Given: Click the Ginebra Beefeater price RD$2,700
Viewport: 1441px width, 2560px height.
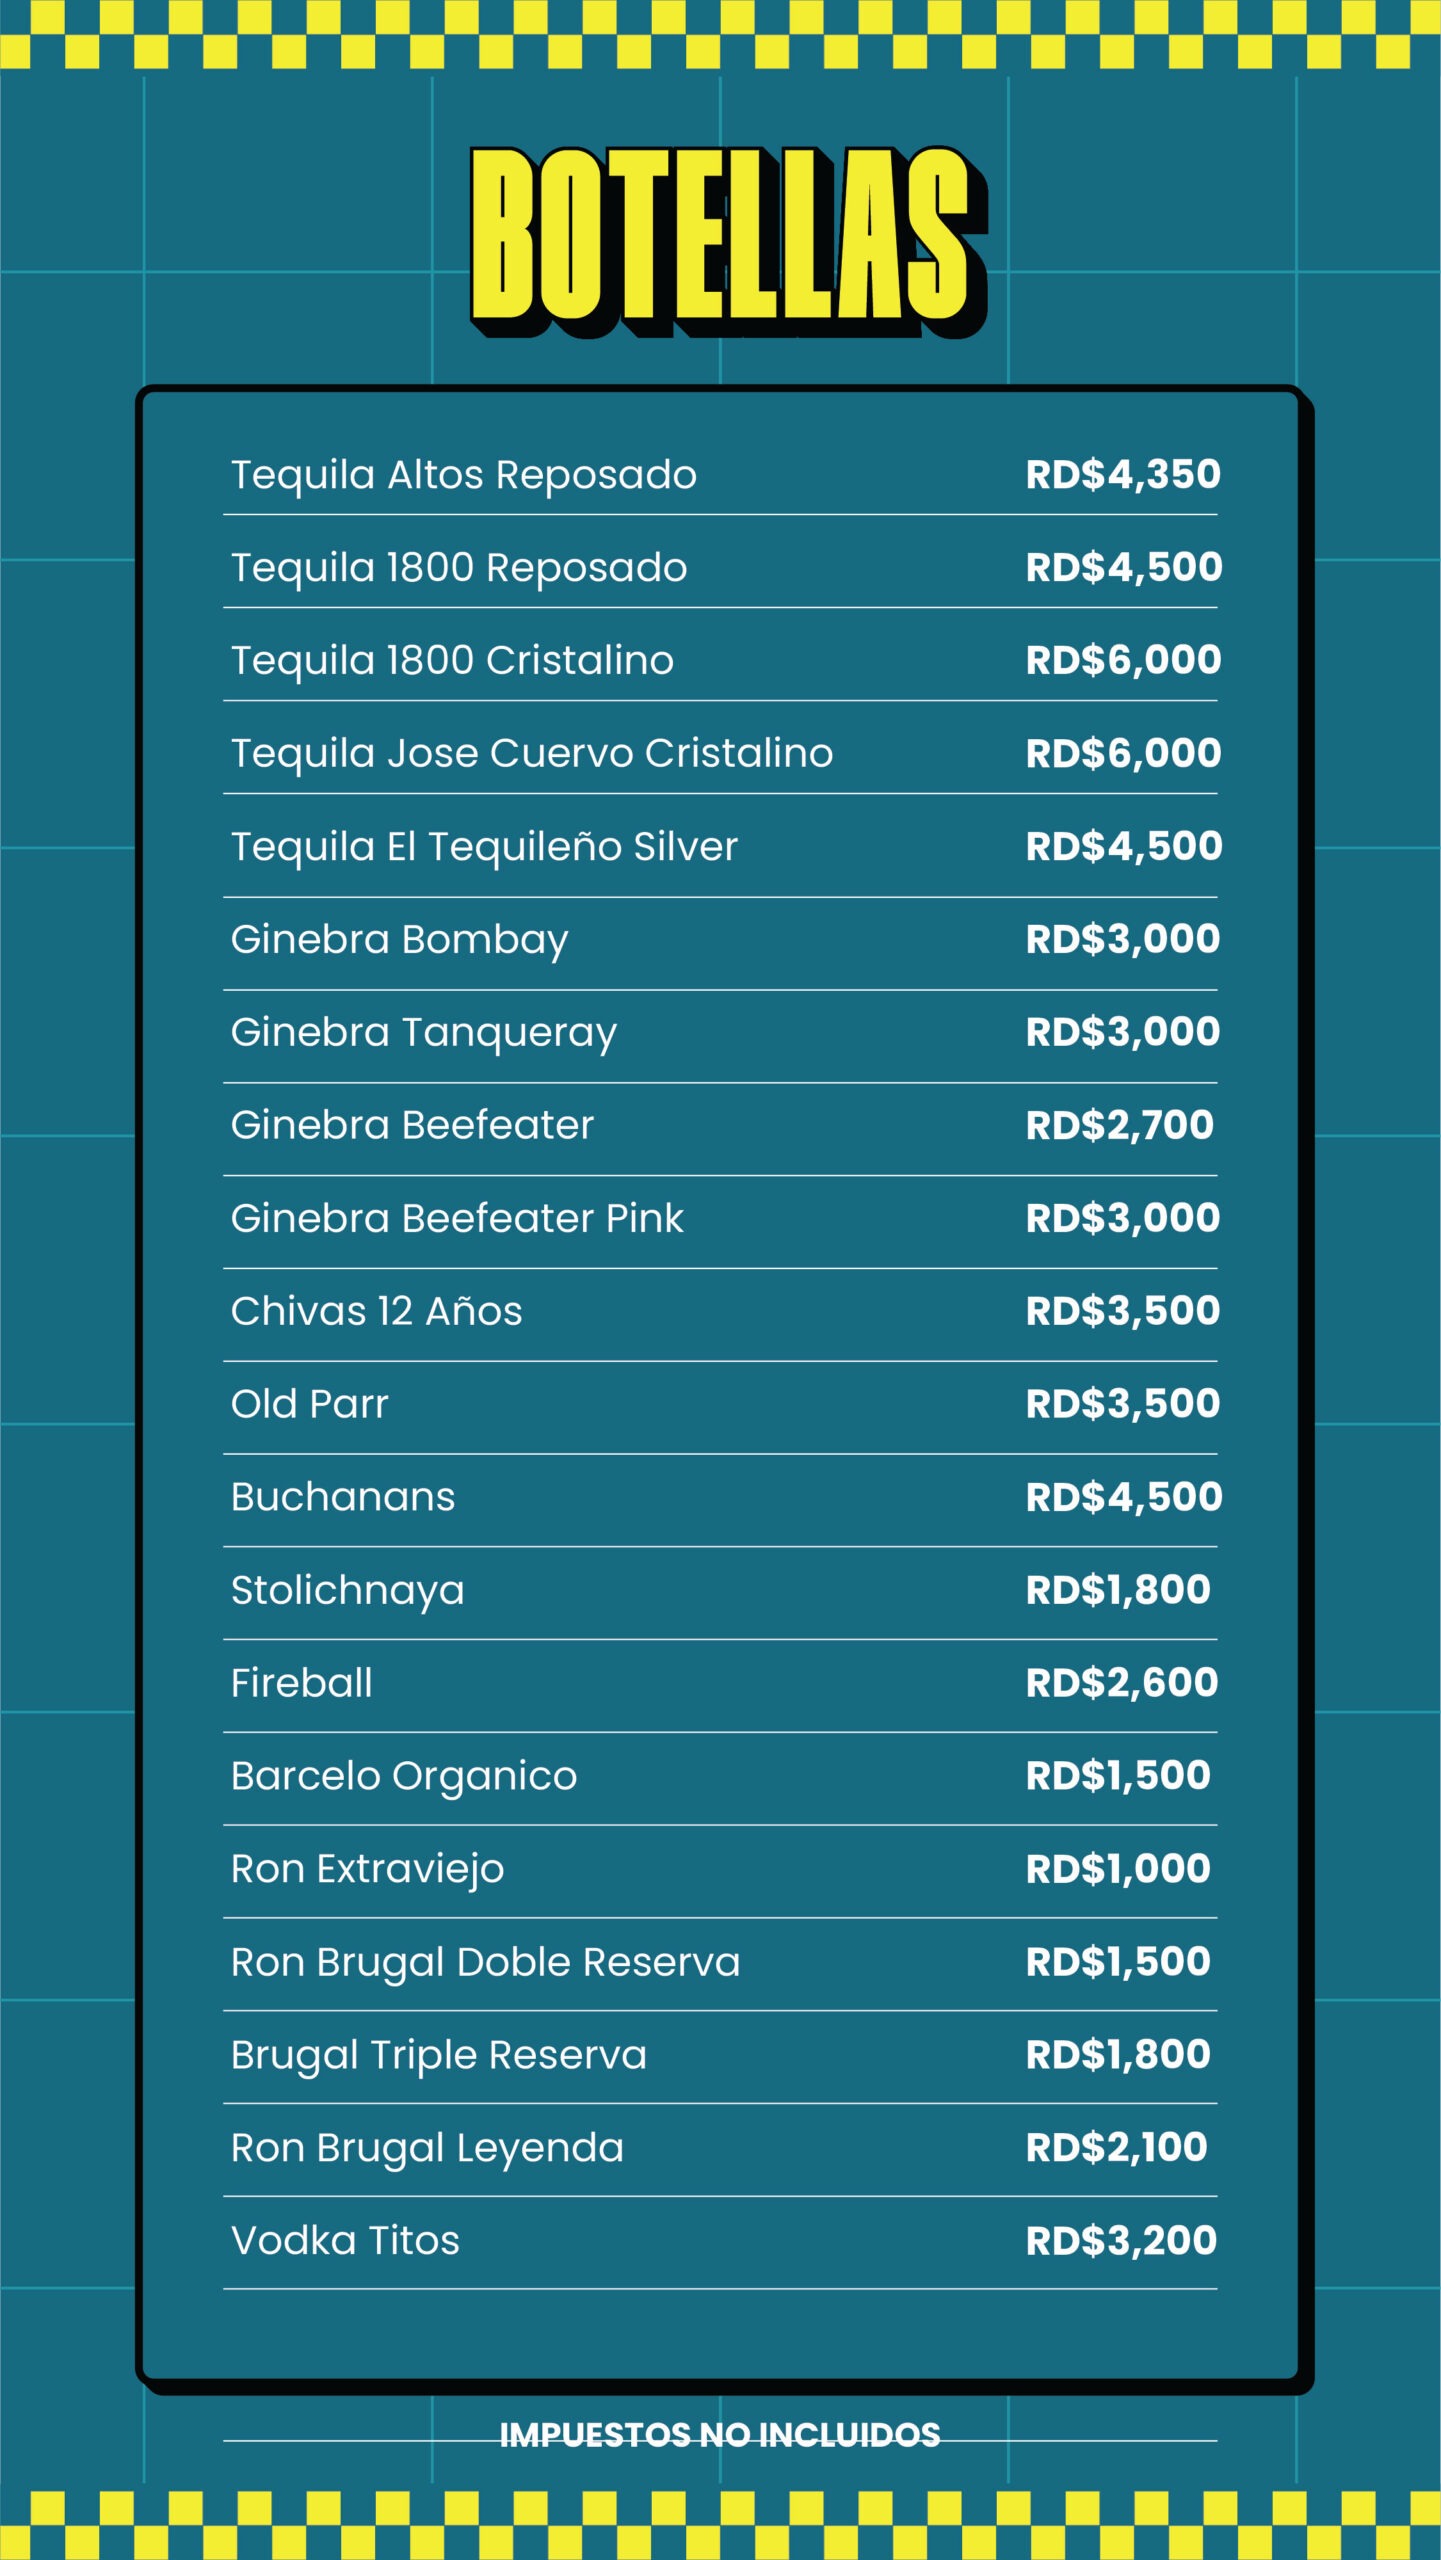Looking at the screenshot, I should tap(1120, 1125).
